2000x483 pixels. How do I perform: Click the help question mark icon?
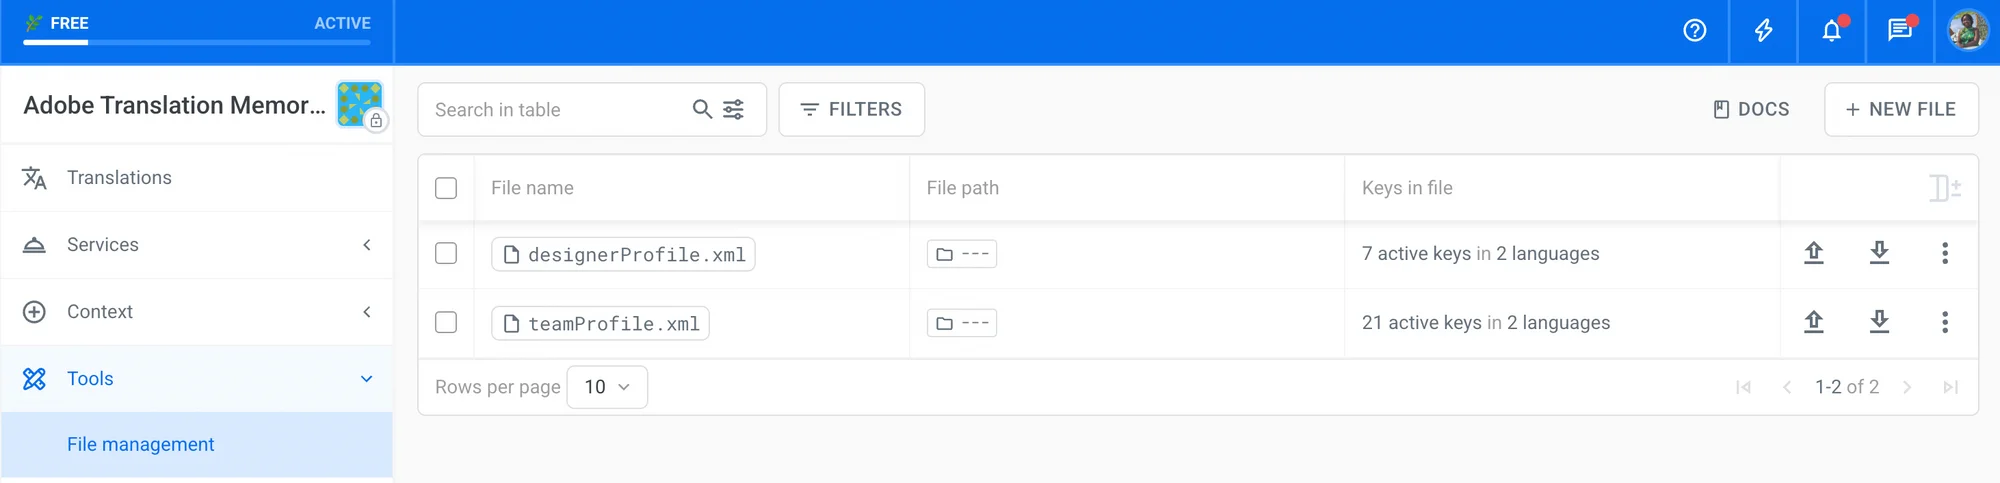(1694, 31)
